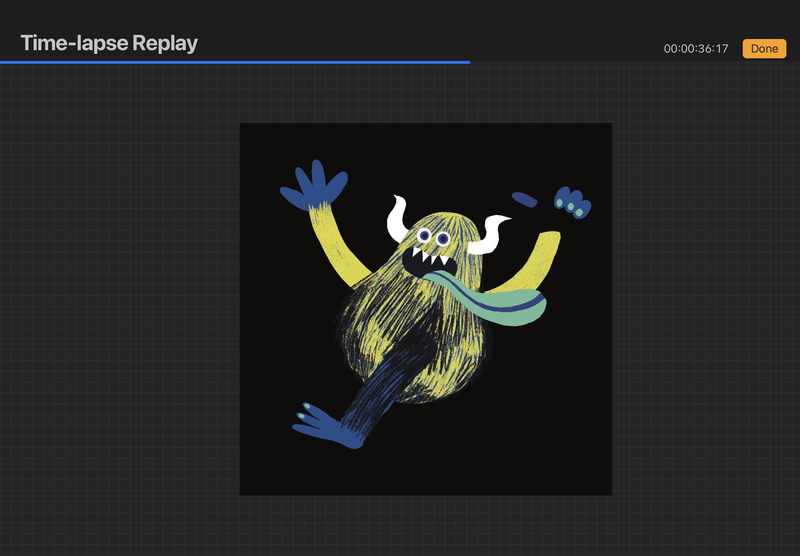800x556 pixels.
Task: Tap the small blue dash near the fist
Action: (525, 198)
